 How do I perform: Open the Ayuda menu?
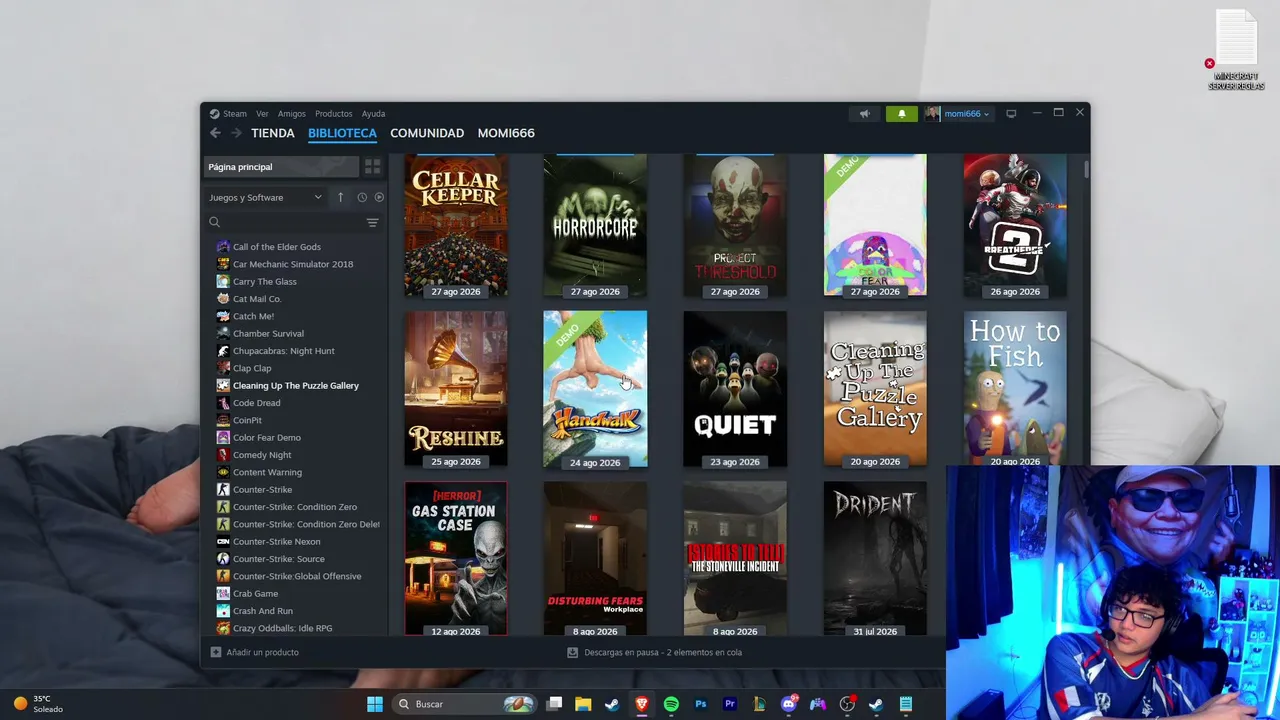pos(373,114)
